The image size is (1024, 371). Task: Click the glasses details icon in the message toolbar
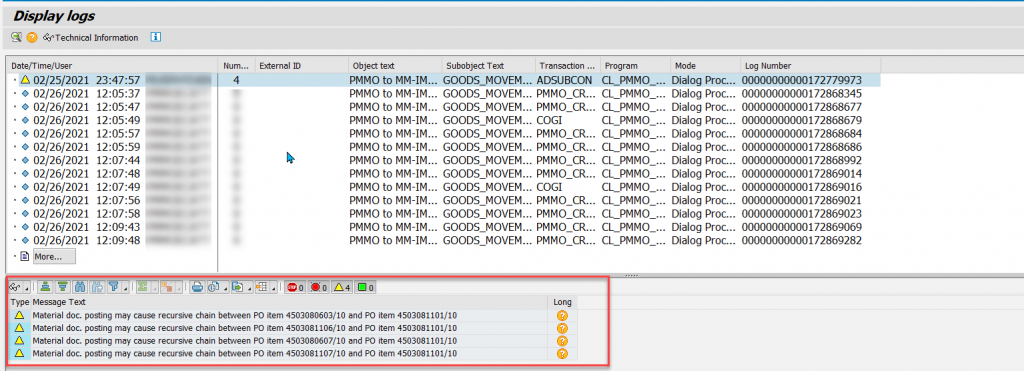pos(14,287)
